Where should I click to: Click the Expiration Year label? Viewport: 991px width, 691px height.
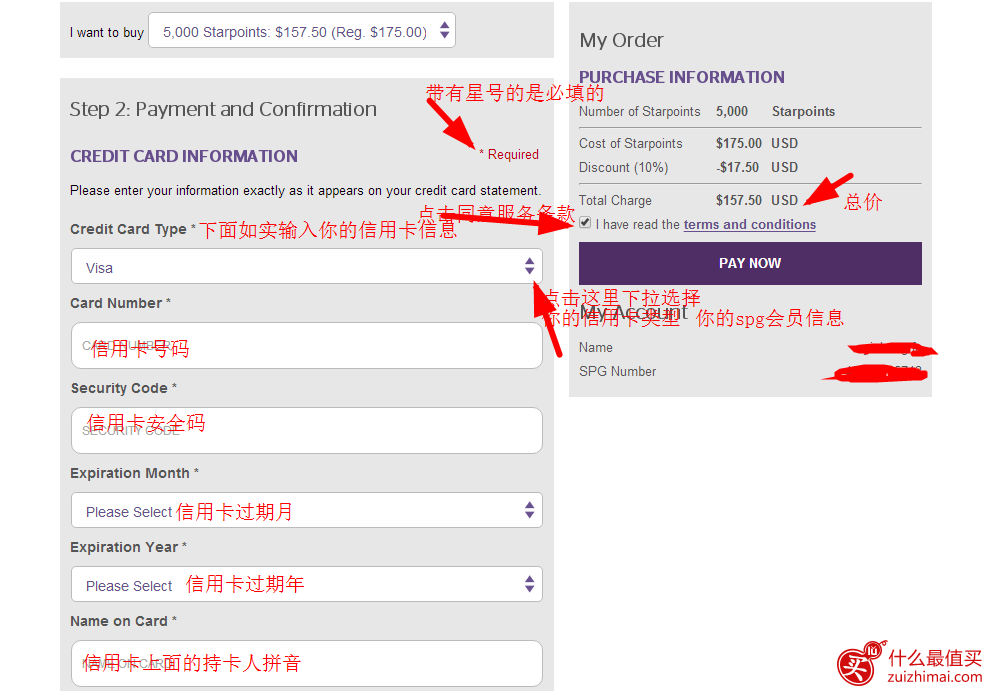124,547
